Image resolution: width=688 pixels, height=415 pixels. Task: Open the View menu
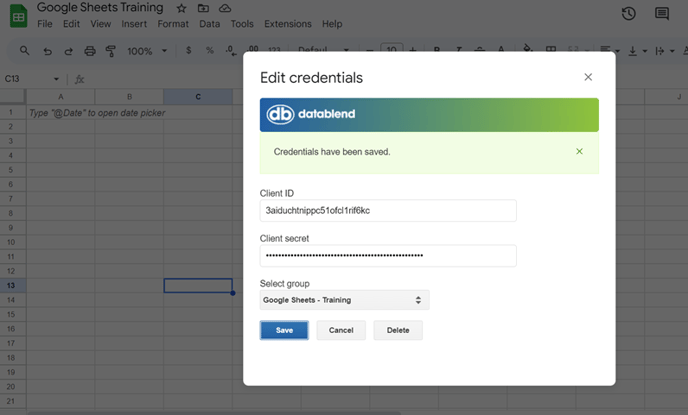(100, 24)
